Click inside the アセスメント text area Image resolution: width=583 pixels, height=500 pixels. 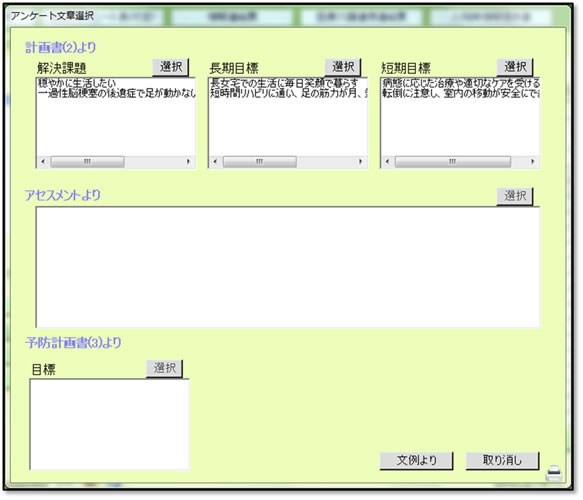288,267
